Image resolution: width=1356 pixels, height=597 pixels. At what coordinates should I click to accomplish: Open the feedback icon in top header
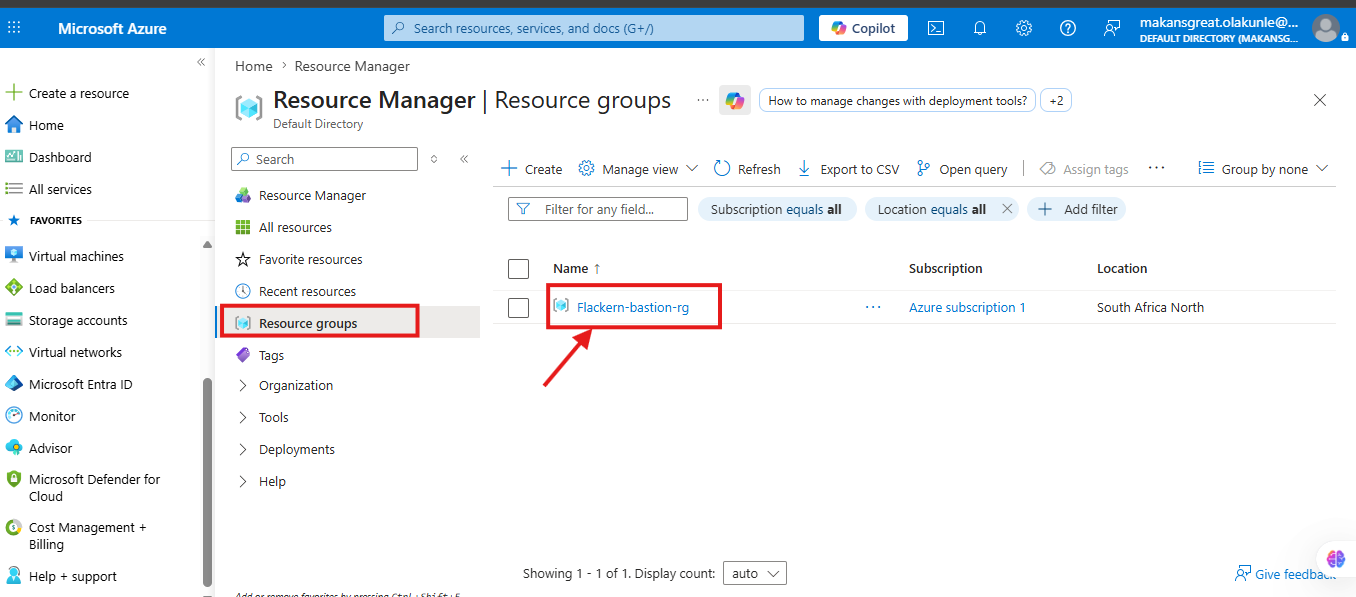point(1112,28)
